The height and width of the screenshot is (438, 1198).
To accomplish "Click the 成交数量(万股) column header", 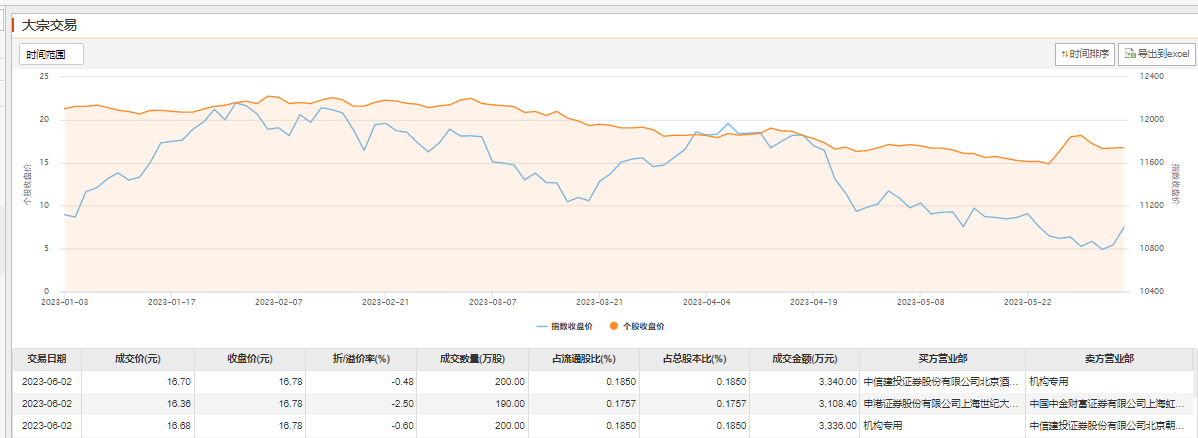I will [473, 359].
